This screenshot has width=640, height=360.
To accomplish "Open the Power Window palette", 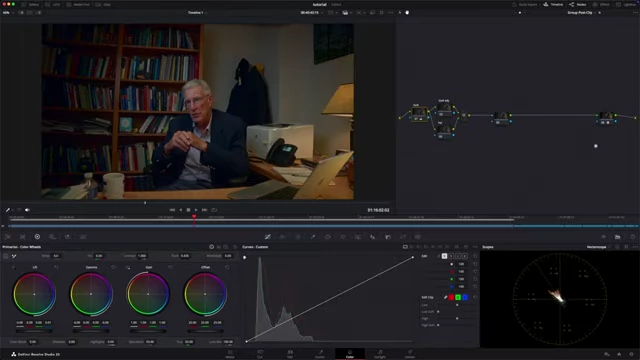I will click(328, 237).
